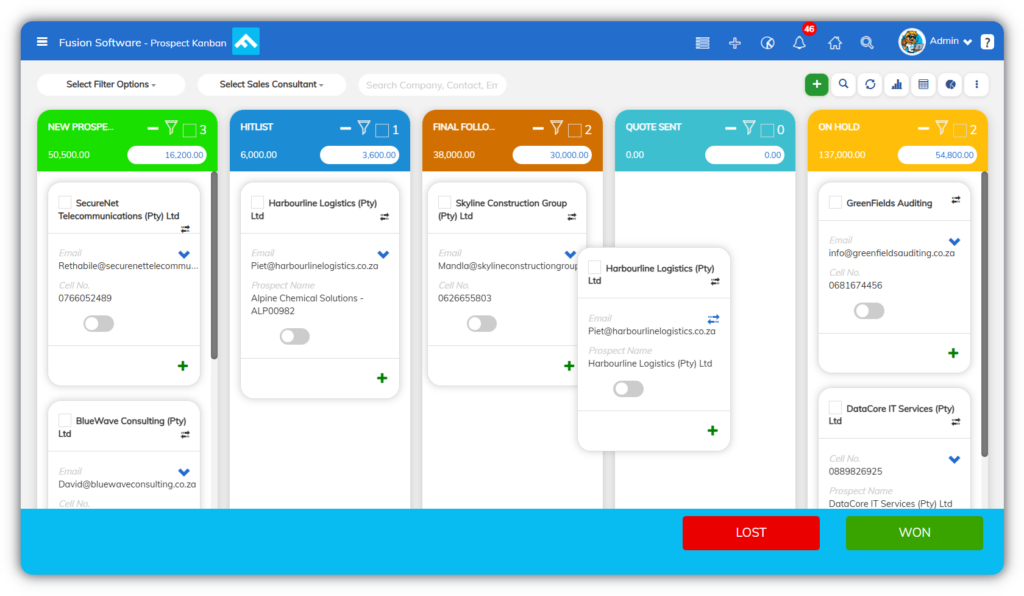Expand chevron on GreenFields Auditing card

pos(954,242)
